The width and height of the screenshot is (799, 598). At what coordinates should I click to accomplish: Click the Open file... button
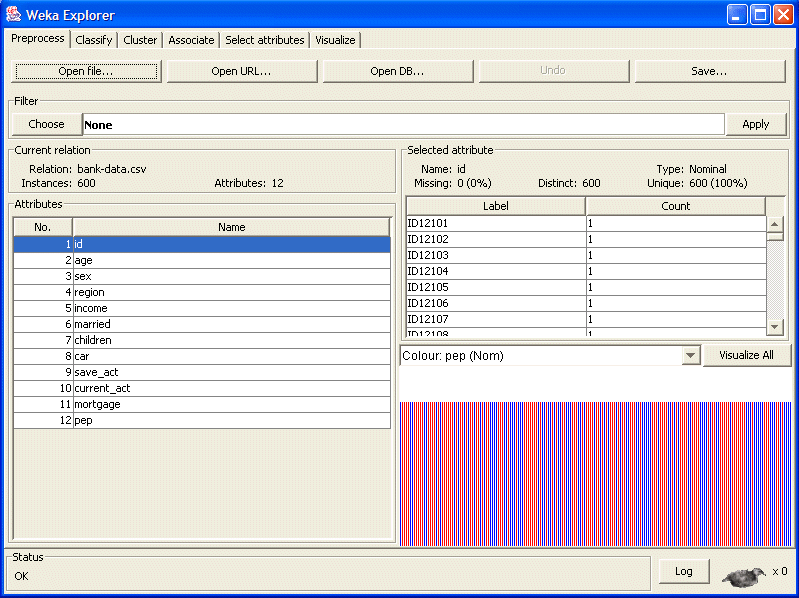(85, 71)
